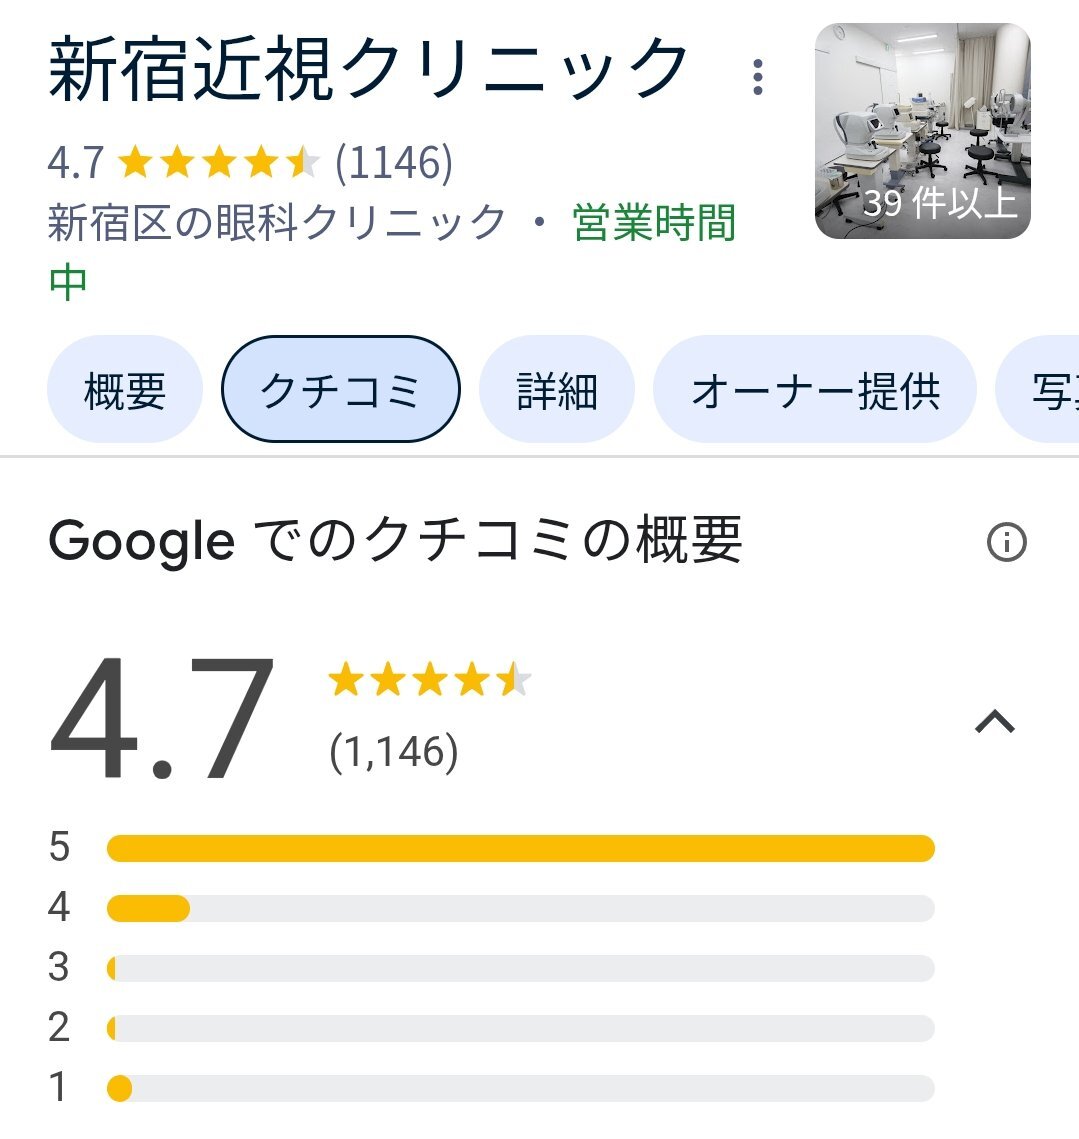Click the header stars next to 4.7
Image resolution: width=1079 pixels, height=1139 pixels.
[219, 162]
